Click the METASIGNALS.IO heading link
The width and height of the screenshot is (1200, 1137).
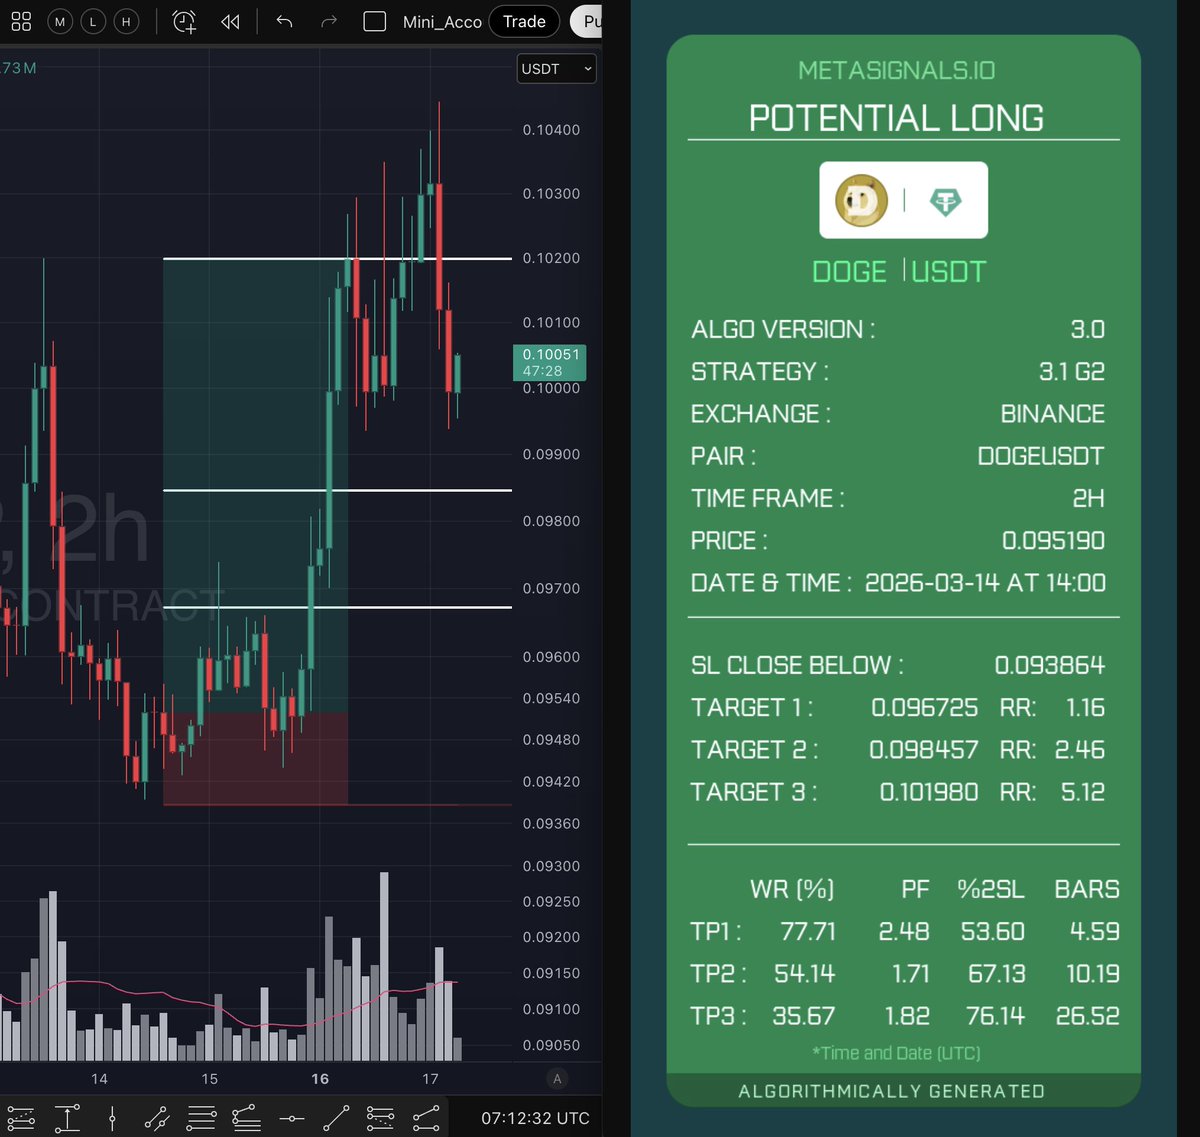pos(896,70)
